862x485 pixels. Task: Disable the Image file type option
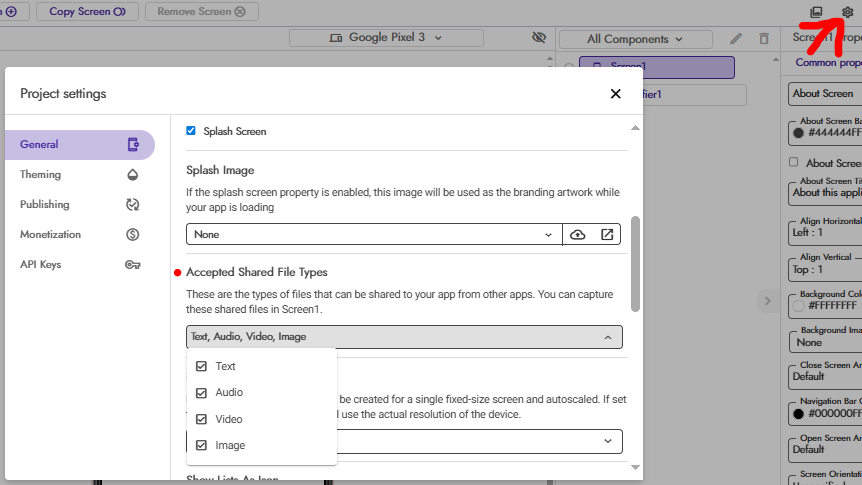click(x=202, y=445)
